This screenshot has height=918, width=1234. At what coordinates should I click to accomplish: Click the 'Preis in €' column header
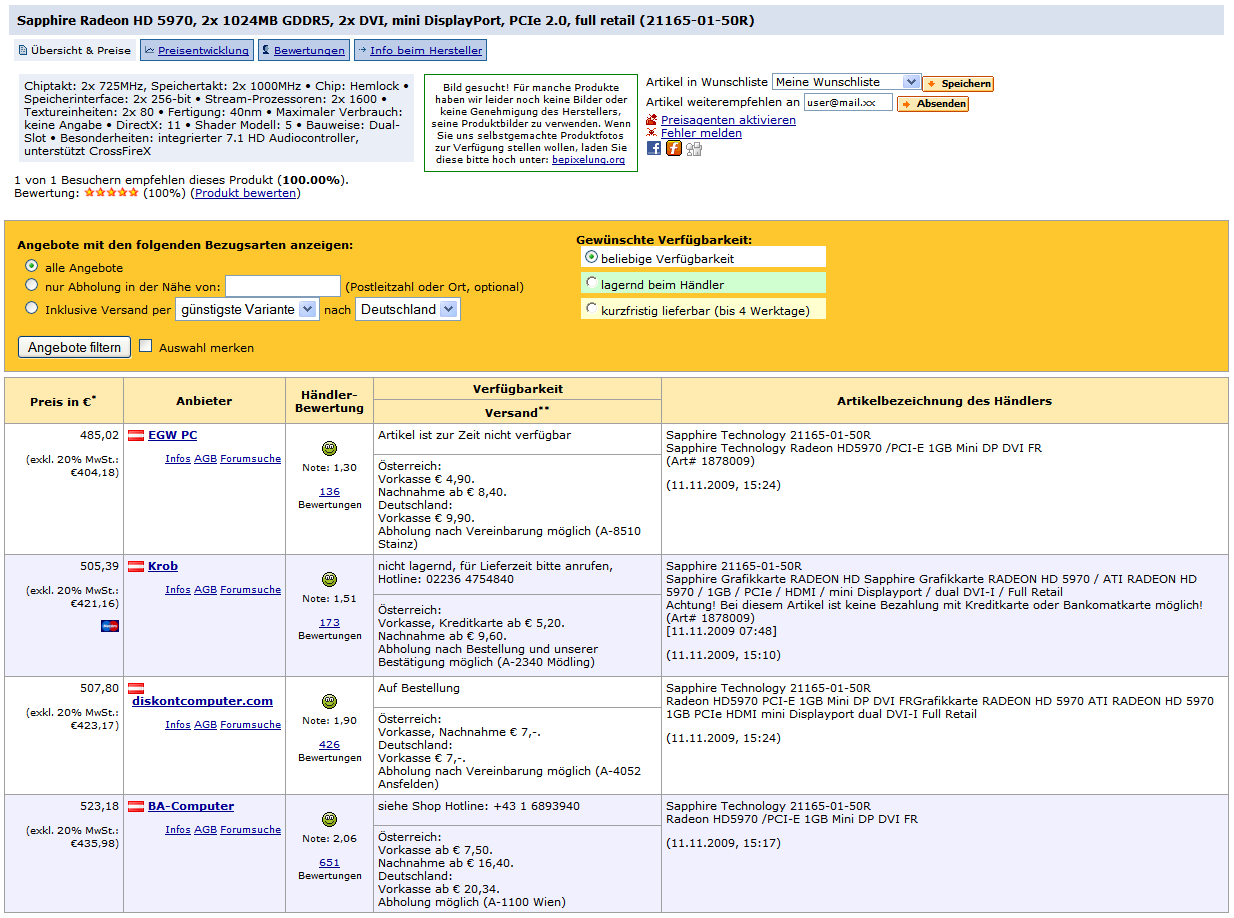coord(63,401)
